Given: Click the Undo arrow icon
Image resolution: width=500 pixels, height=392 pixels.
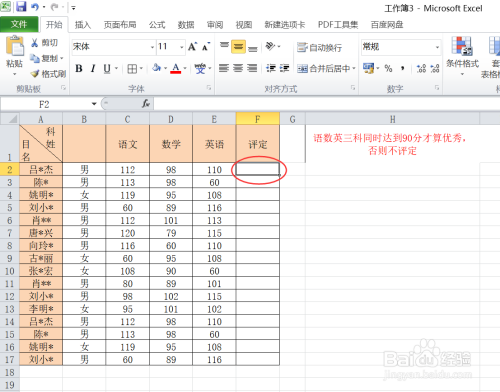Looking at the screenshot, I should (x=35, y=7).
